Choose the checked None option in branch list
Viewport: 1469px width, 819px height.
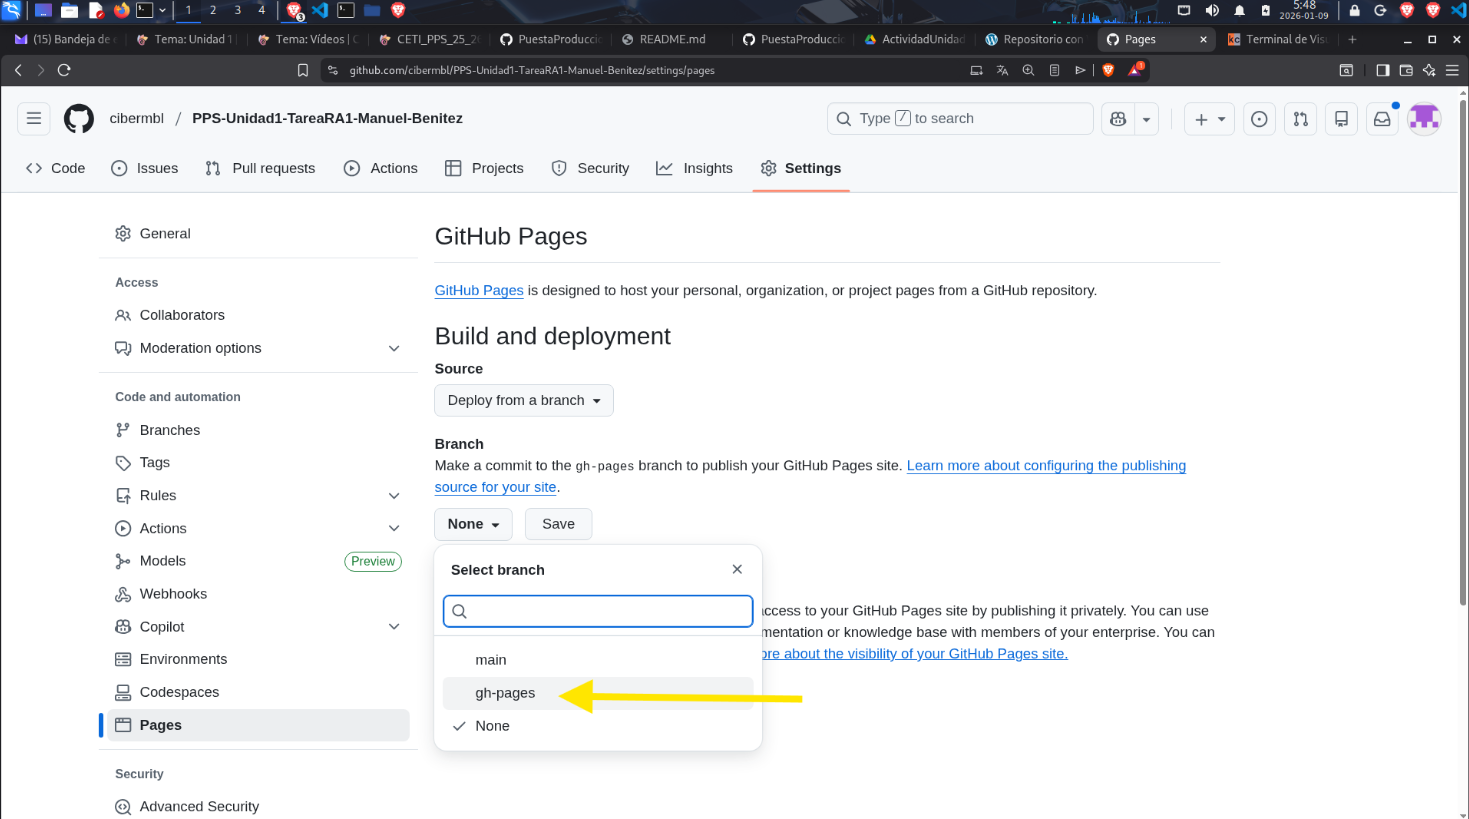click(x=598, y=726)
